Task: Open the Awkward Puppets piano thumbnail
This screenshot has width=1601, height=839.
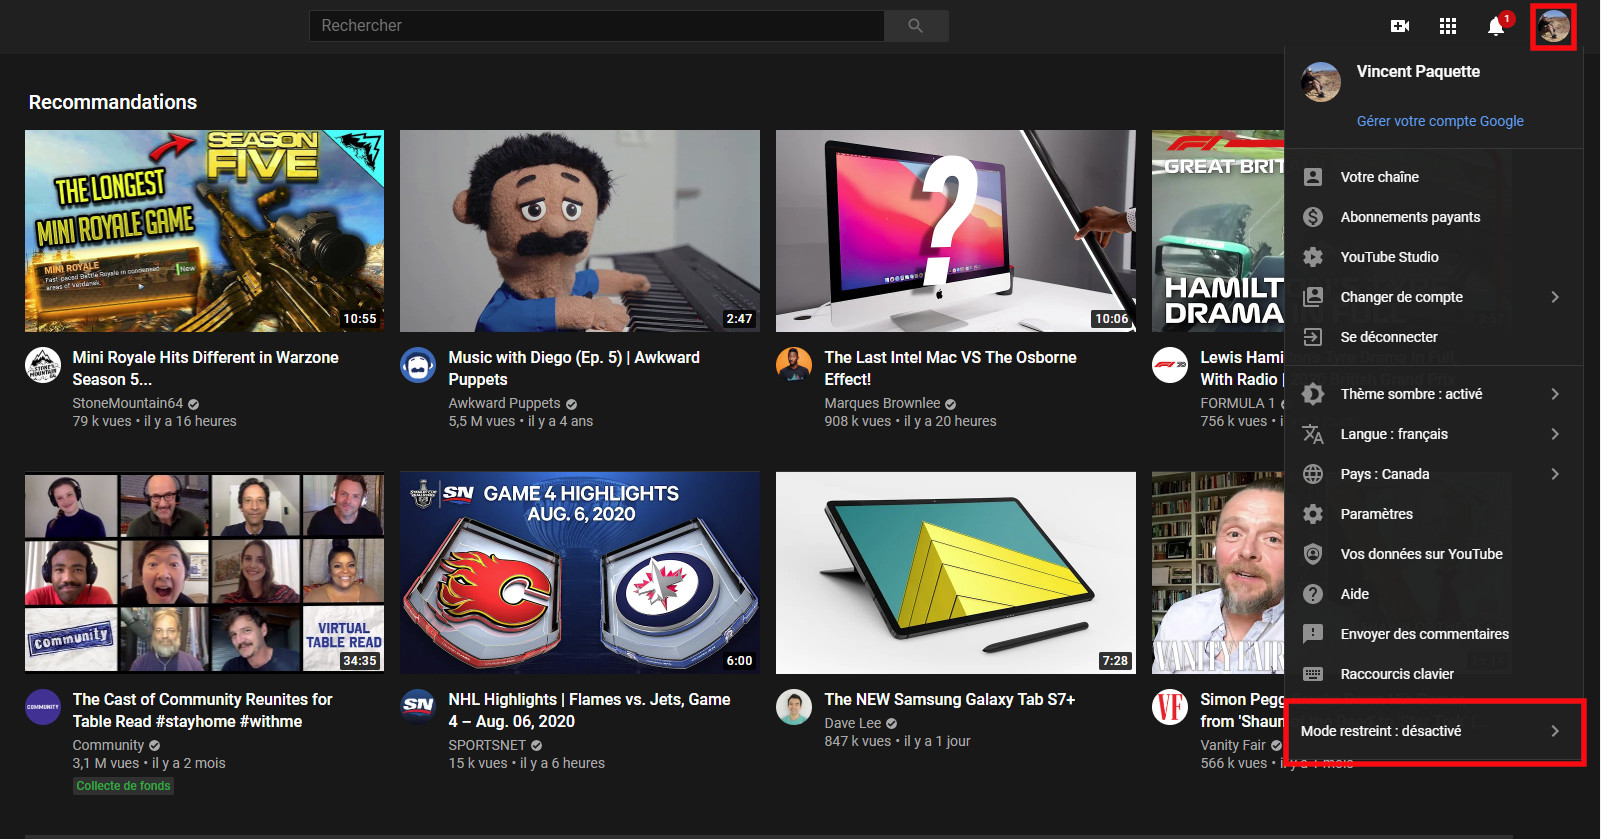Action: (580, 231)
